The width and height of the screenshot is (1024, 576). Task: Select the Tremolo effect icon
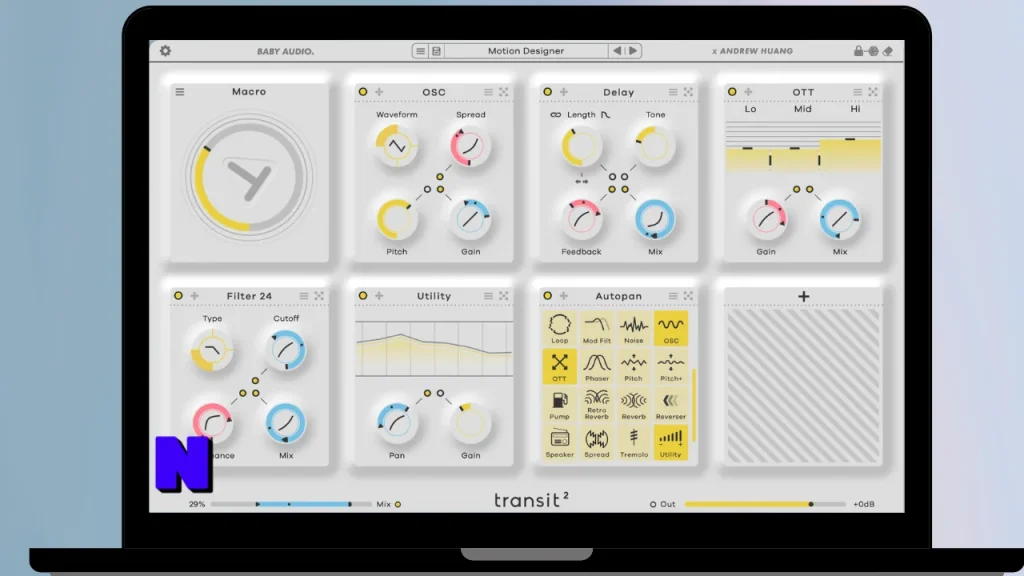633,443
